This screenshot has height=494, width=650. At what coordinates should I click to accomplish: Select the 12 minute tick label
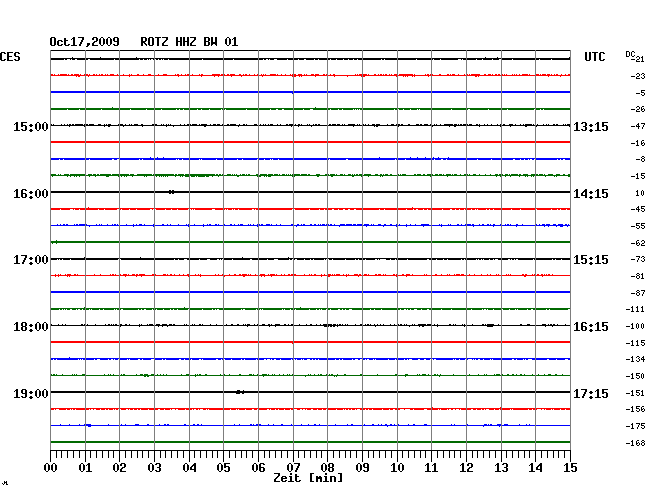click(x=466, y=468)
